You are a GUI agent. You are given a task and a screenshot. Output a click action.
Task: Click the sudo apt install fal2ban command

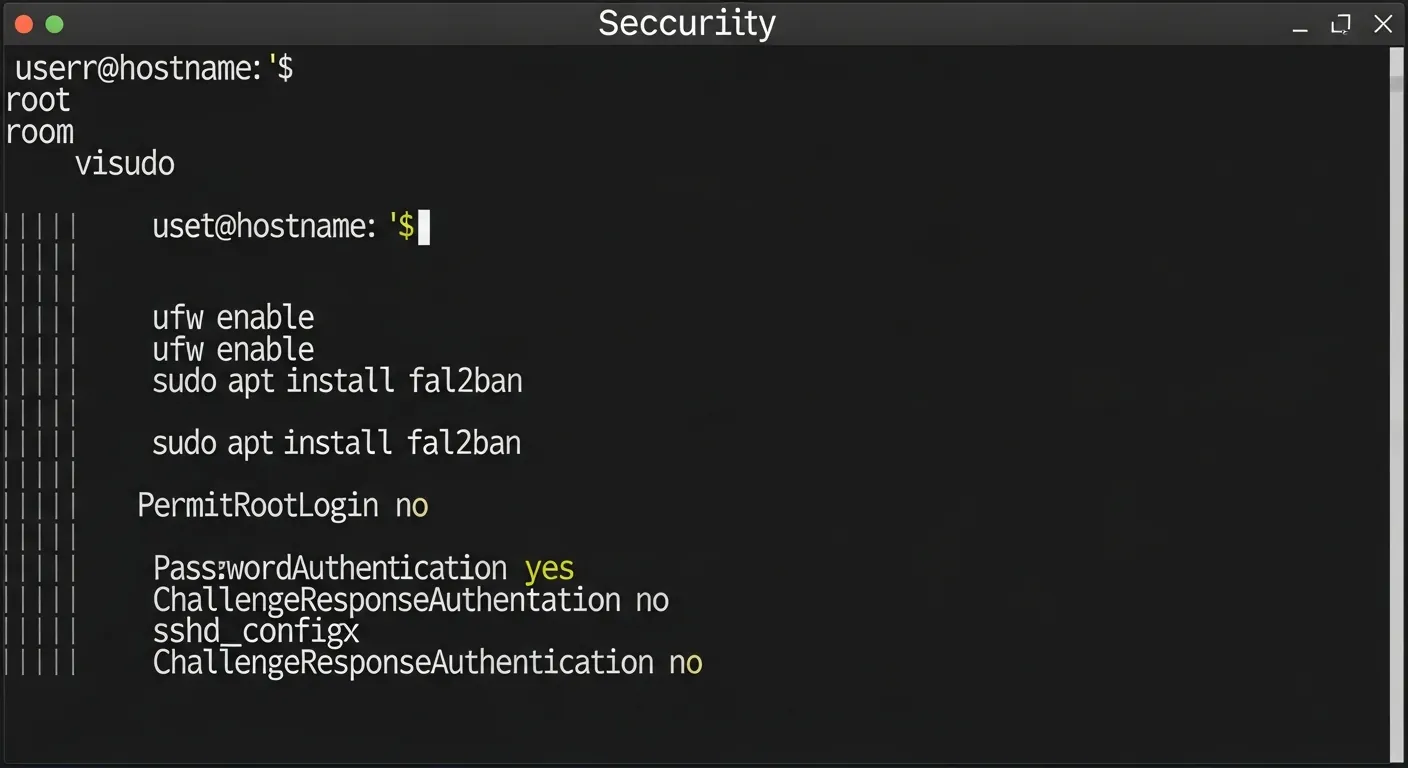click(337, 381)
